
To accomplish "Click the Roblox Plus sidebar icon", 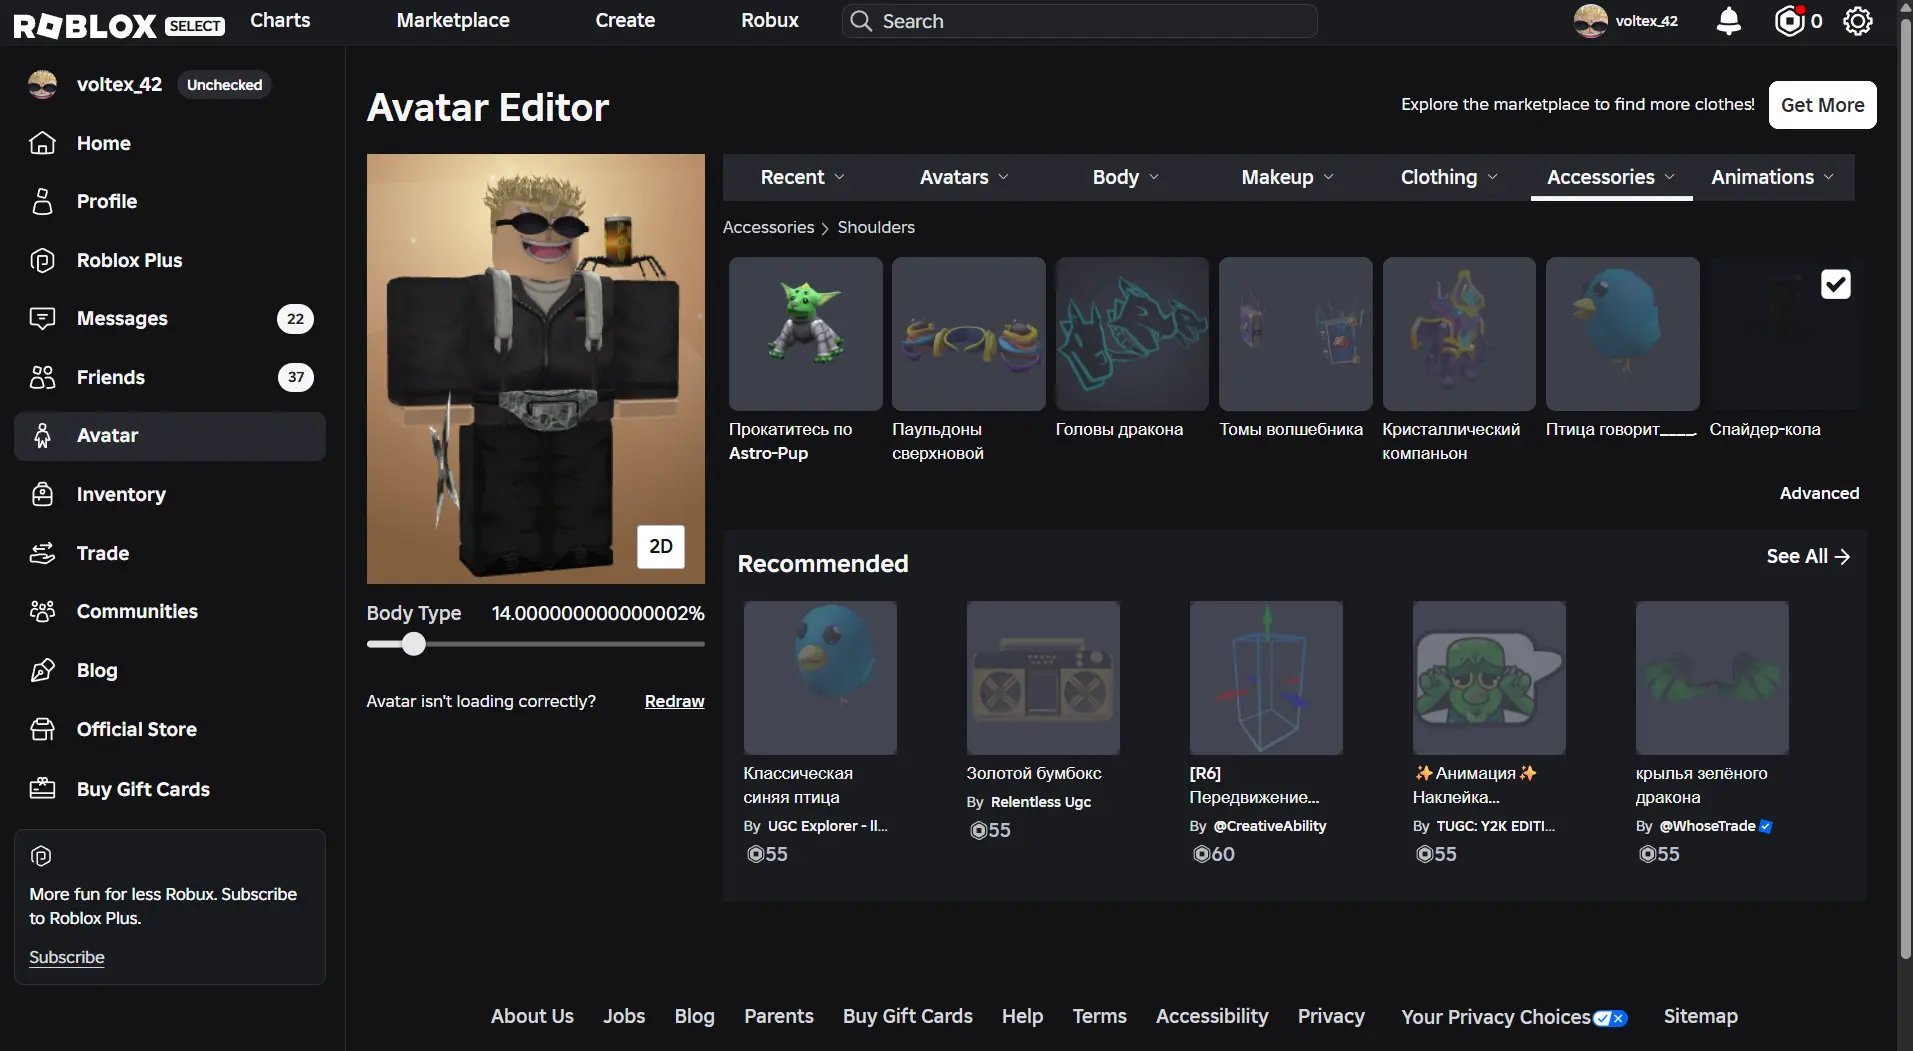I will [x=42, y=260].
